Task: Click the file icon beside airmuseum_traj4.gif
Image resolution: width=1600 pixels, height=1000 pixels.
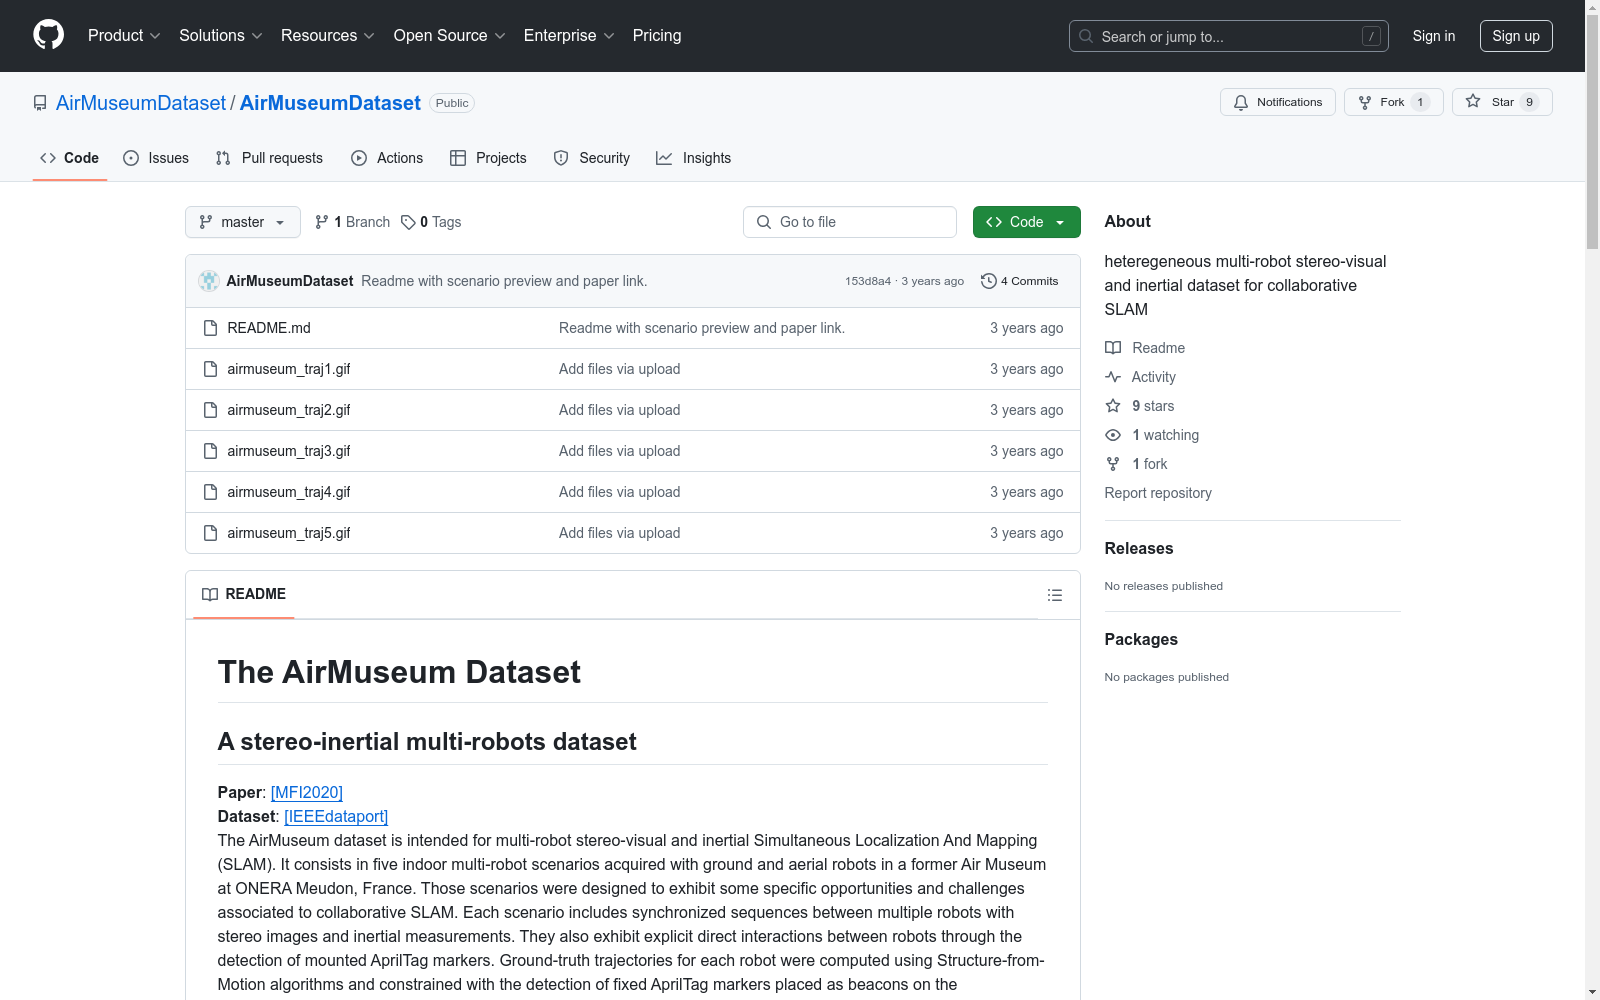Action: (210, 492)
